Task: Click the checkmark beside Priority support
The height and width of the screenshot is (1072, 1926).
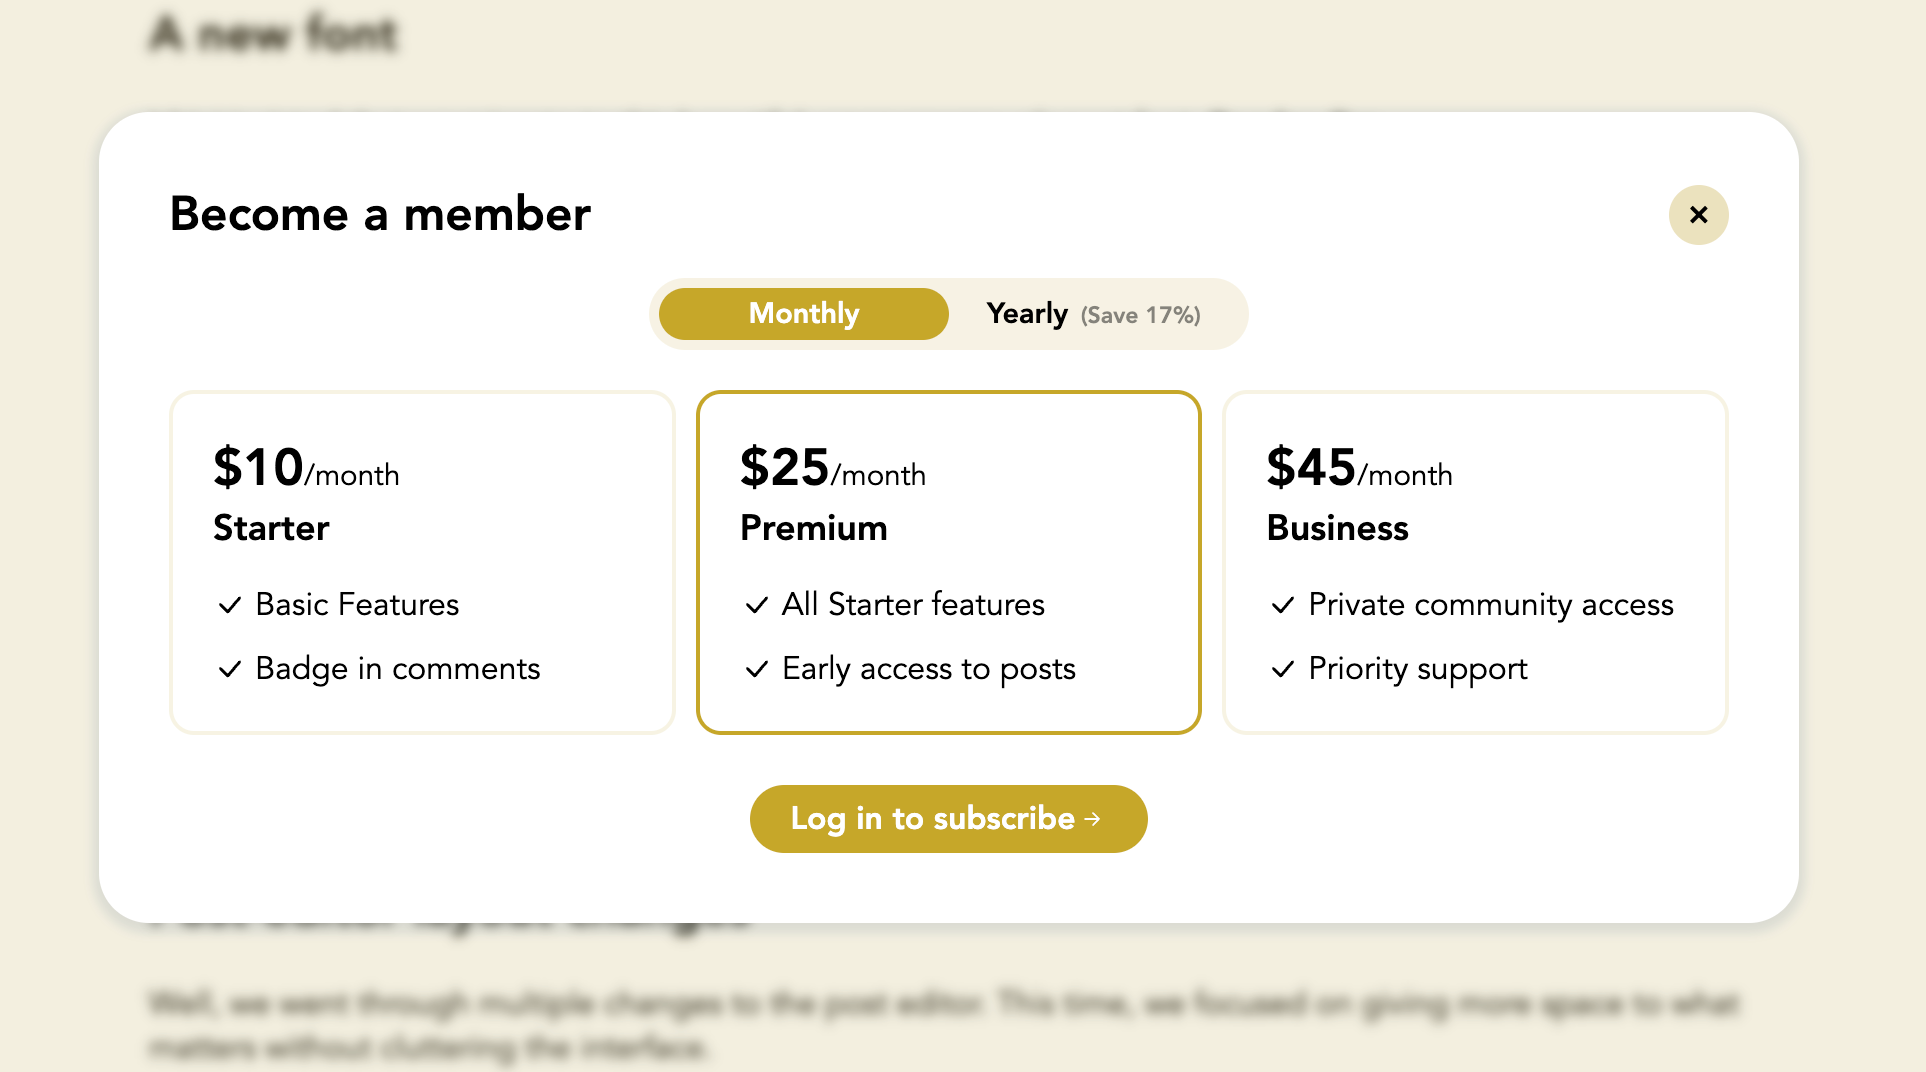Action: point(1283,669)
